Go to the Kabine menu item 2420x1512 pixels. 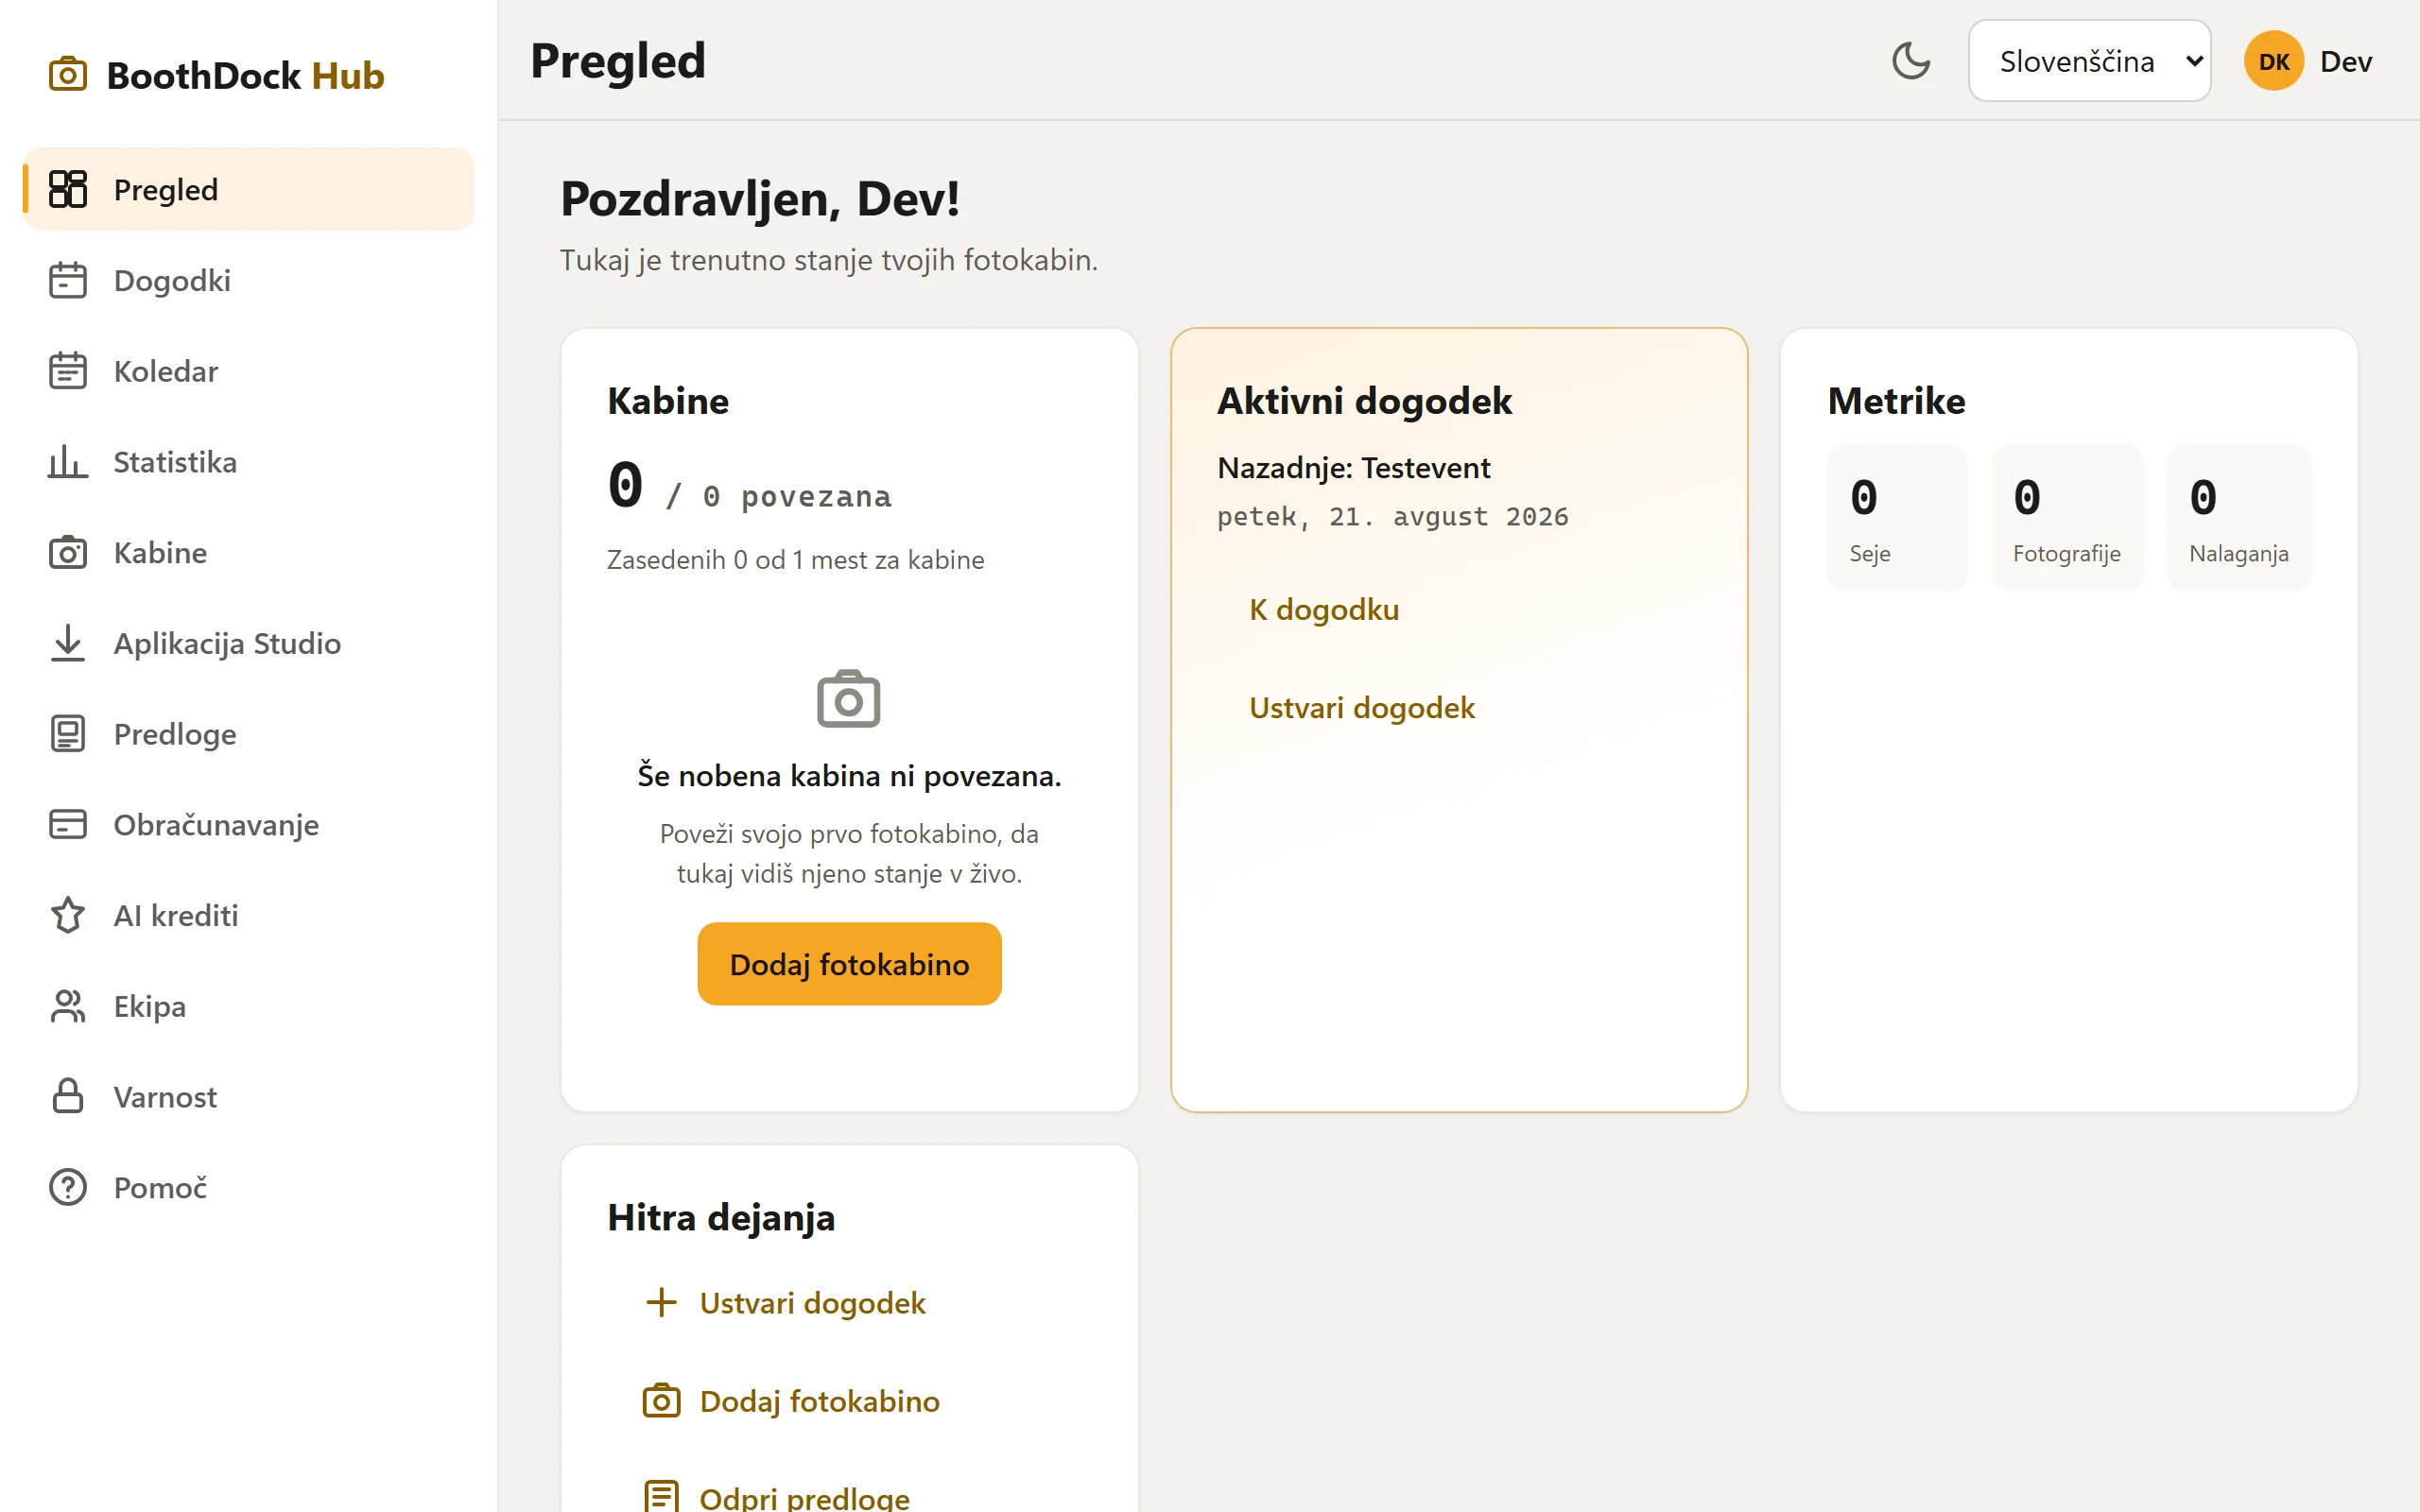pyautogui.click(x=249, y=553)
